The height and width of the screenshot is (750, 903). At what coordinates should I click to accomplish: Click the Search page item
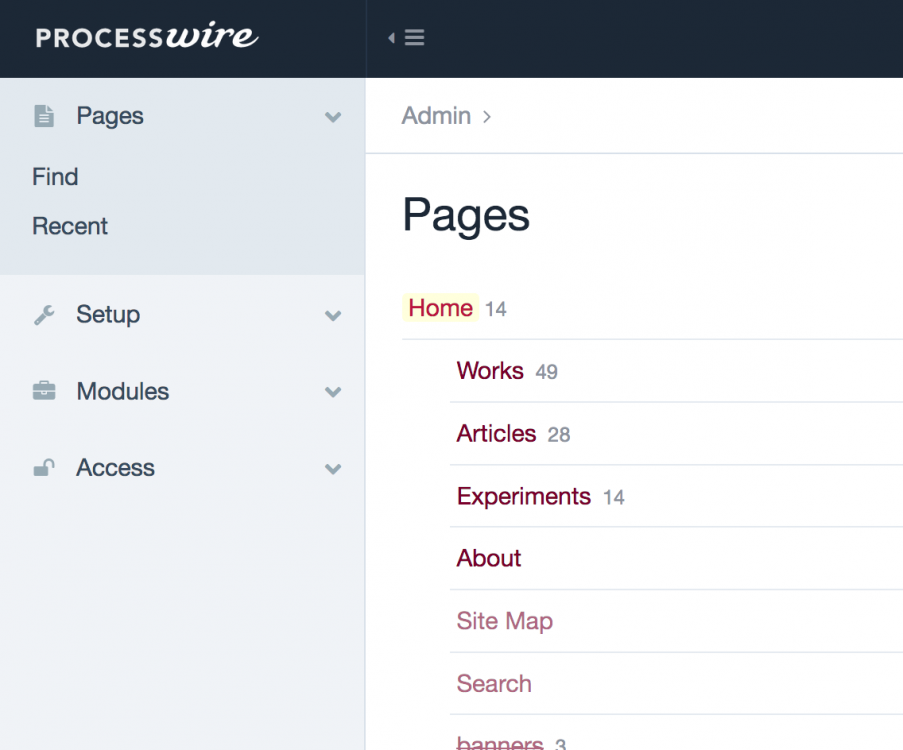coord(494,684)
